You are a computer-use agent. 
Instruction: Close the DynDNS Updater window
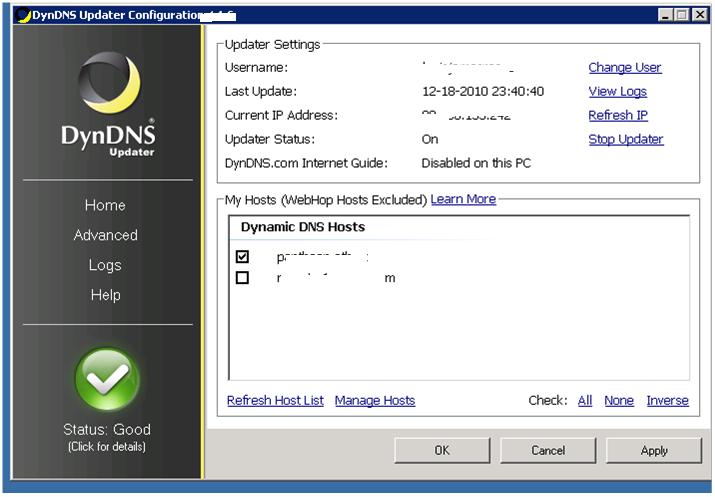[699, 15]
